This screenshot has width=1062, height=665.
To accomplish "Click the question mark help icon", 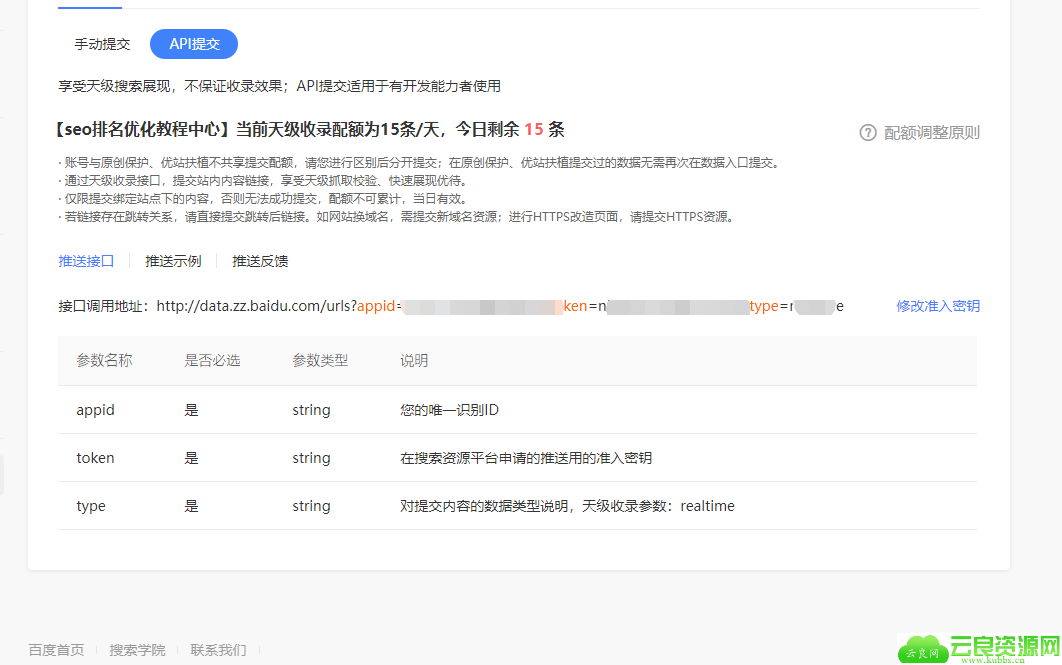I will pos(868,133).
